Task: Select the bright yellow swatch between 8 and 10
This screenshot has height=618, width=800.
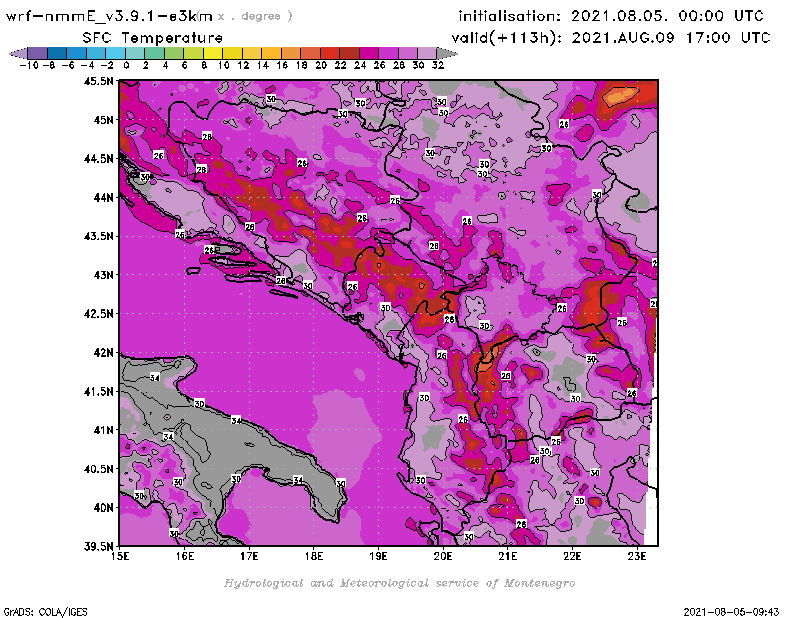Action: point(213,53)
